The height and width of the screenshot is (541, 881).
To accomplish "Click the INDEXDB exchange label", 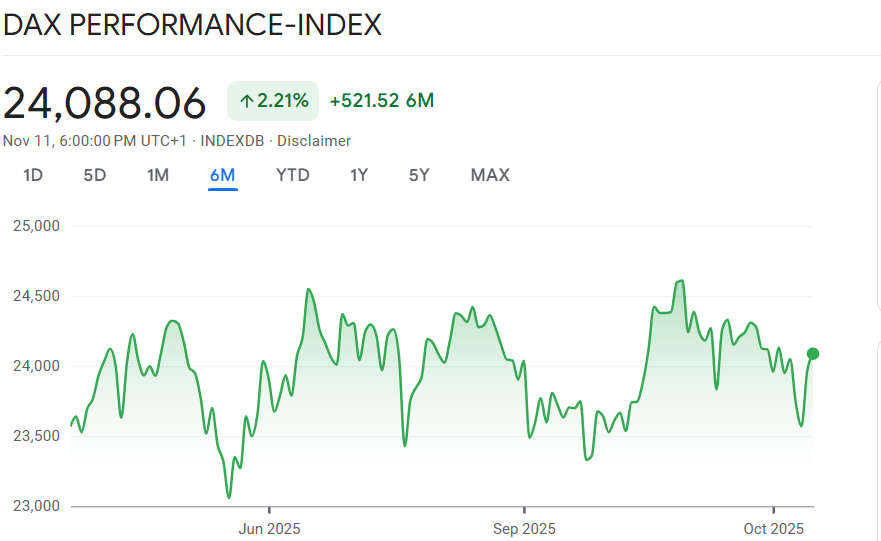I will (234, 141).
